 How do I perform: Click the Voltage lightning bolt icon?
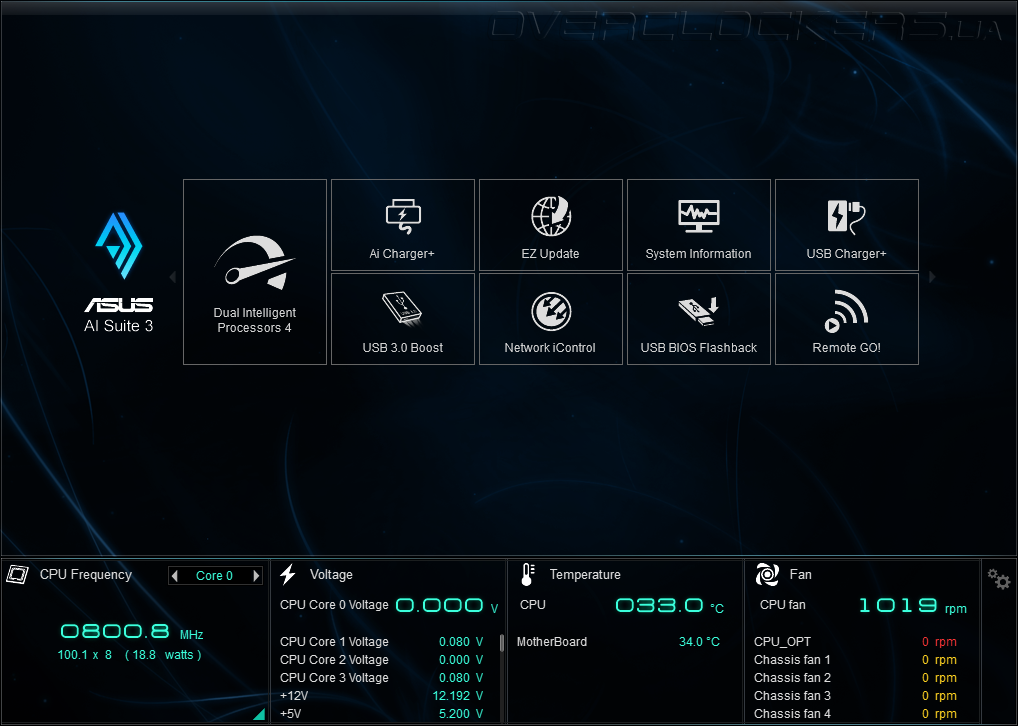coord(288,575)
